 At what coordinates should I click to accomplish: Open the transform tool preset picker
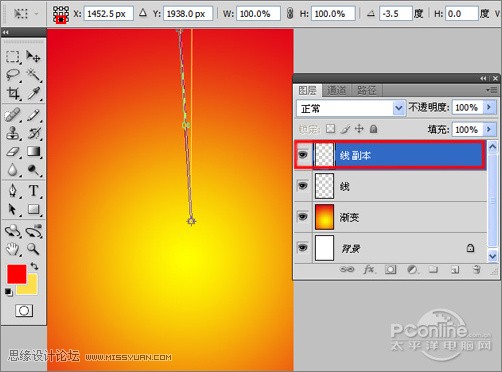(x=25, y=14)
